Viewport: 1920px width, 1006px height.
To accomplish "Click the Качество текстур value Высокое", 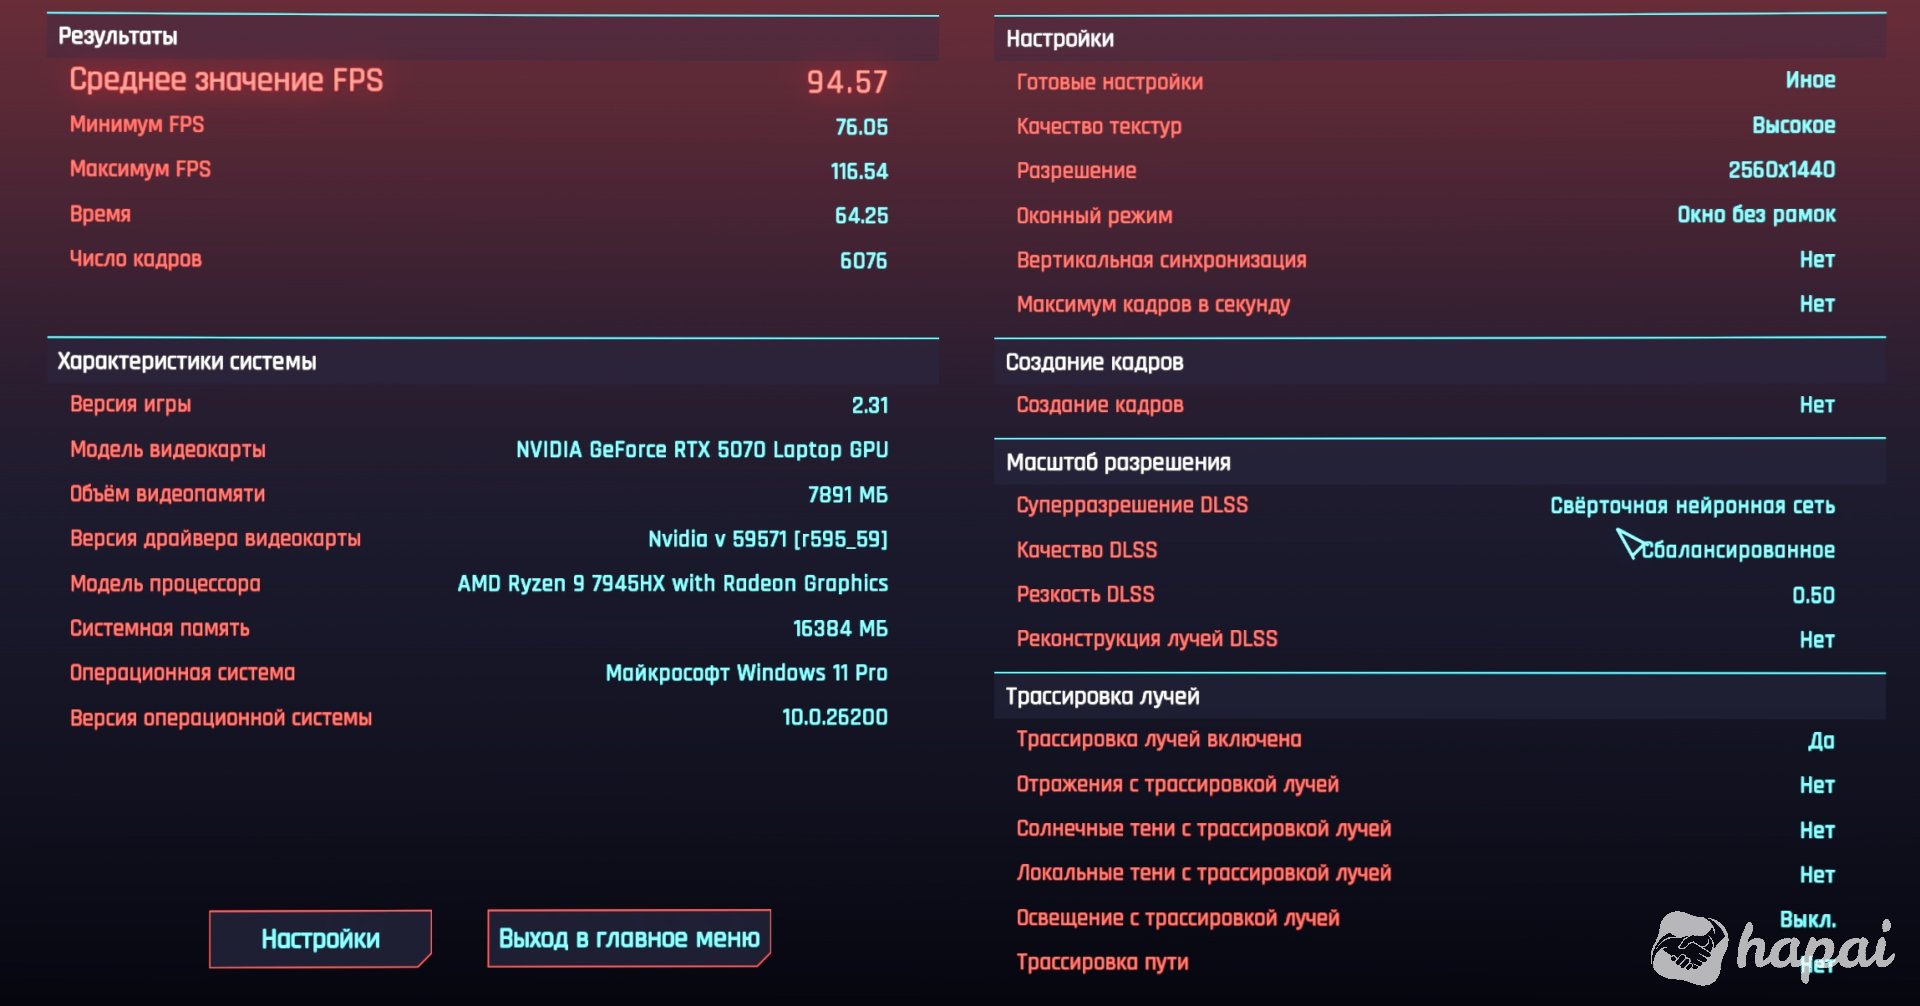I will [x=1793, y=125].
